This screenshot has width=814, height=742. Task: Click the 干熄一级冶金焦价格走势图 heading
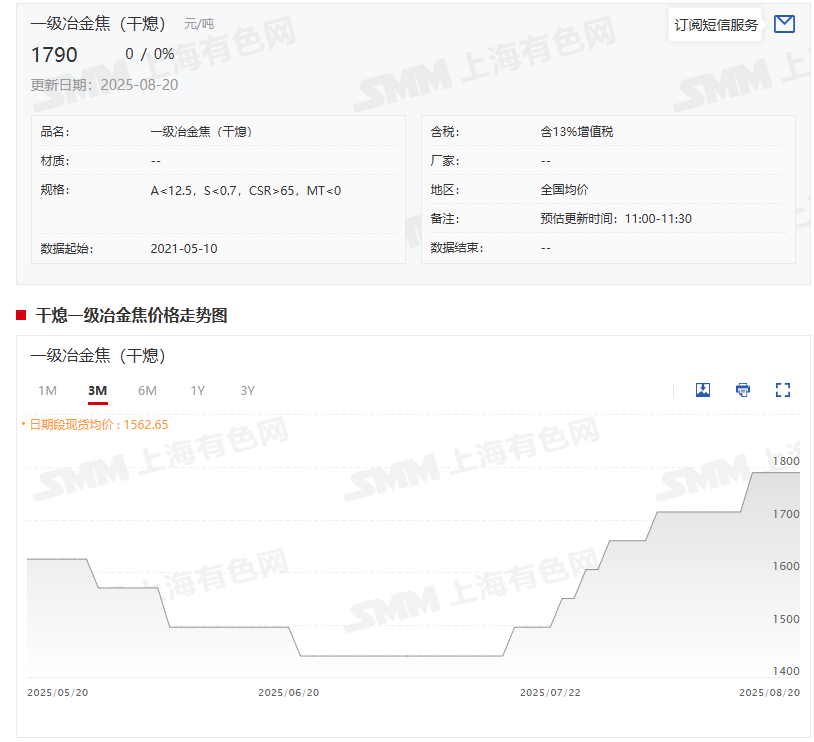tap(131, 316)
